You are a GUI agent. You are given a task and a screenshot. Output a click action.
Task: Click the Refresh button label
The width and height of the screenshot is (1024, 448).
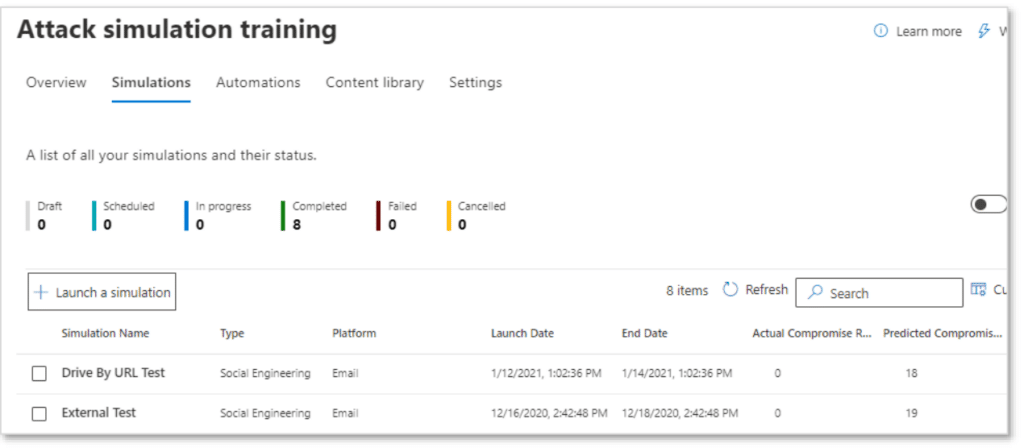[767, 289]
